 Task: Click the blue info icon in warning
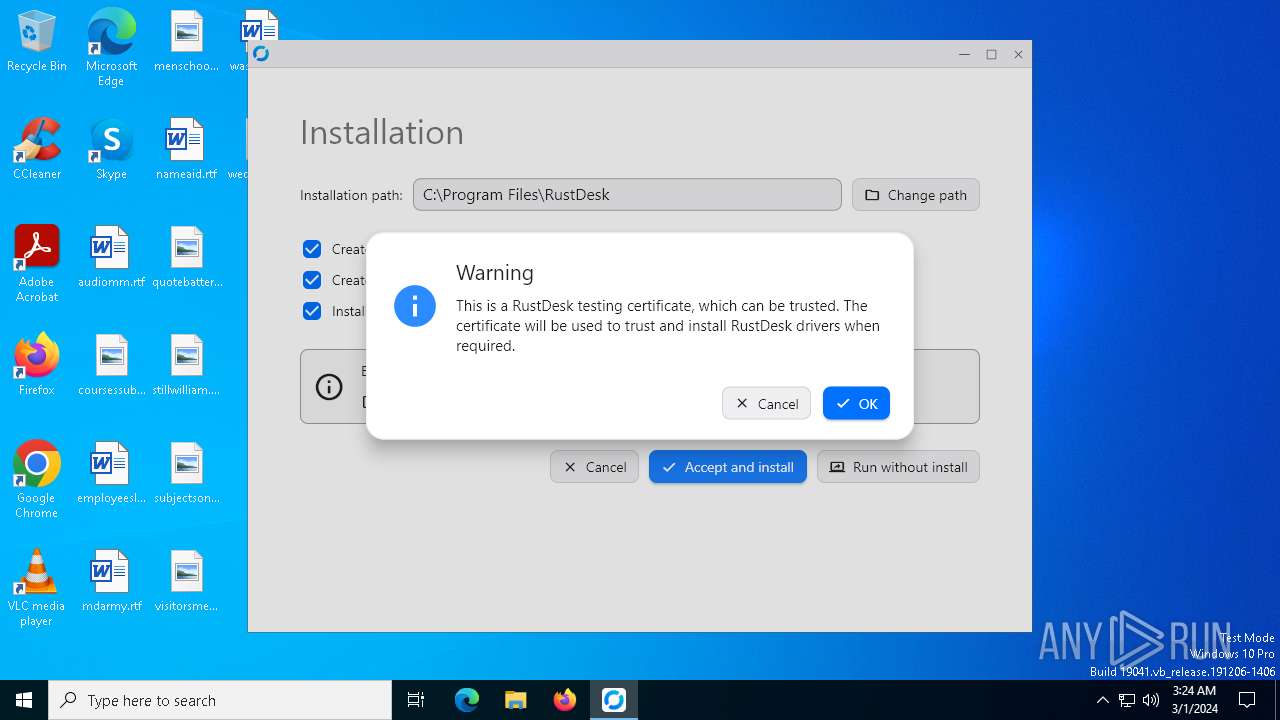[x=415, y=306]
